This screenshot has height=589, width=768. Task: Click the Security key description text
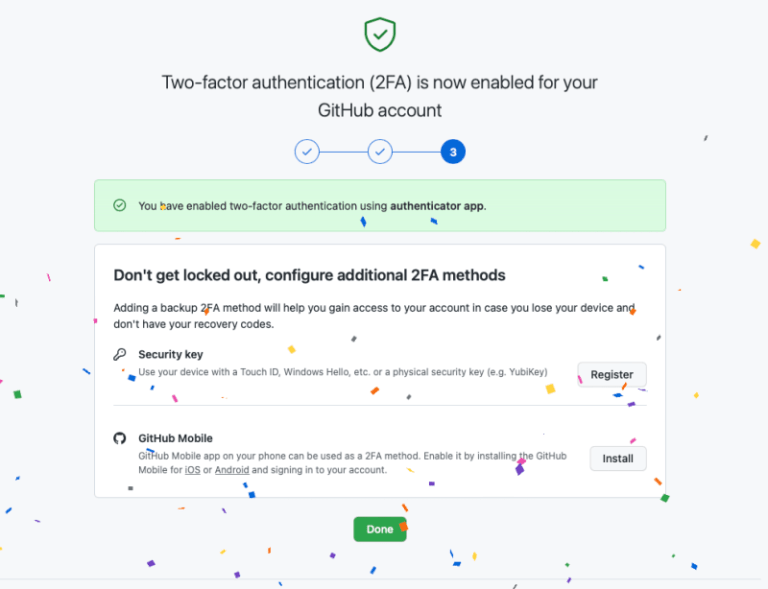[342, 372]
